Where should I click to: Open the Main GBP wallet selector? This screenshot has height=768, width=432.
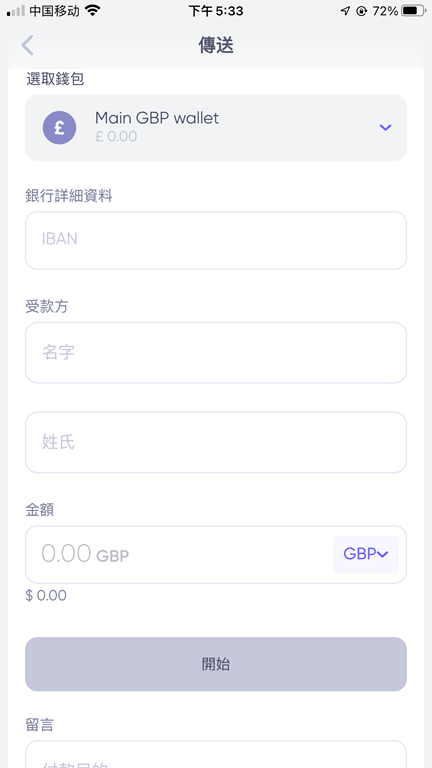(216, 127)
